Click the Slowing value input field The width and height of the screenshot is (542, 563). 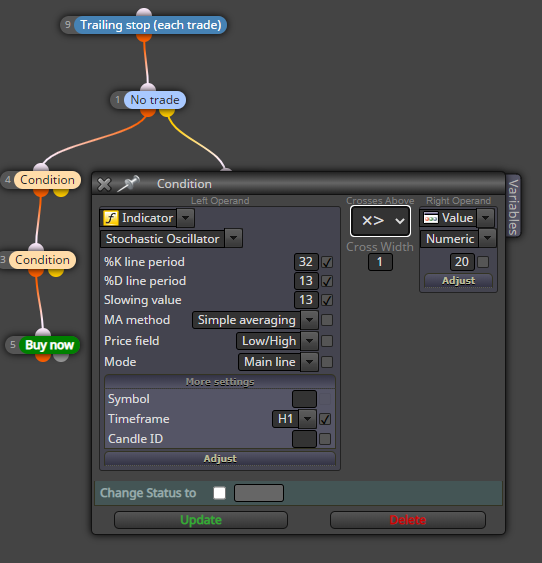pos(306,300)
